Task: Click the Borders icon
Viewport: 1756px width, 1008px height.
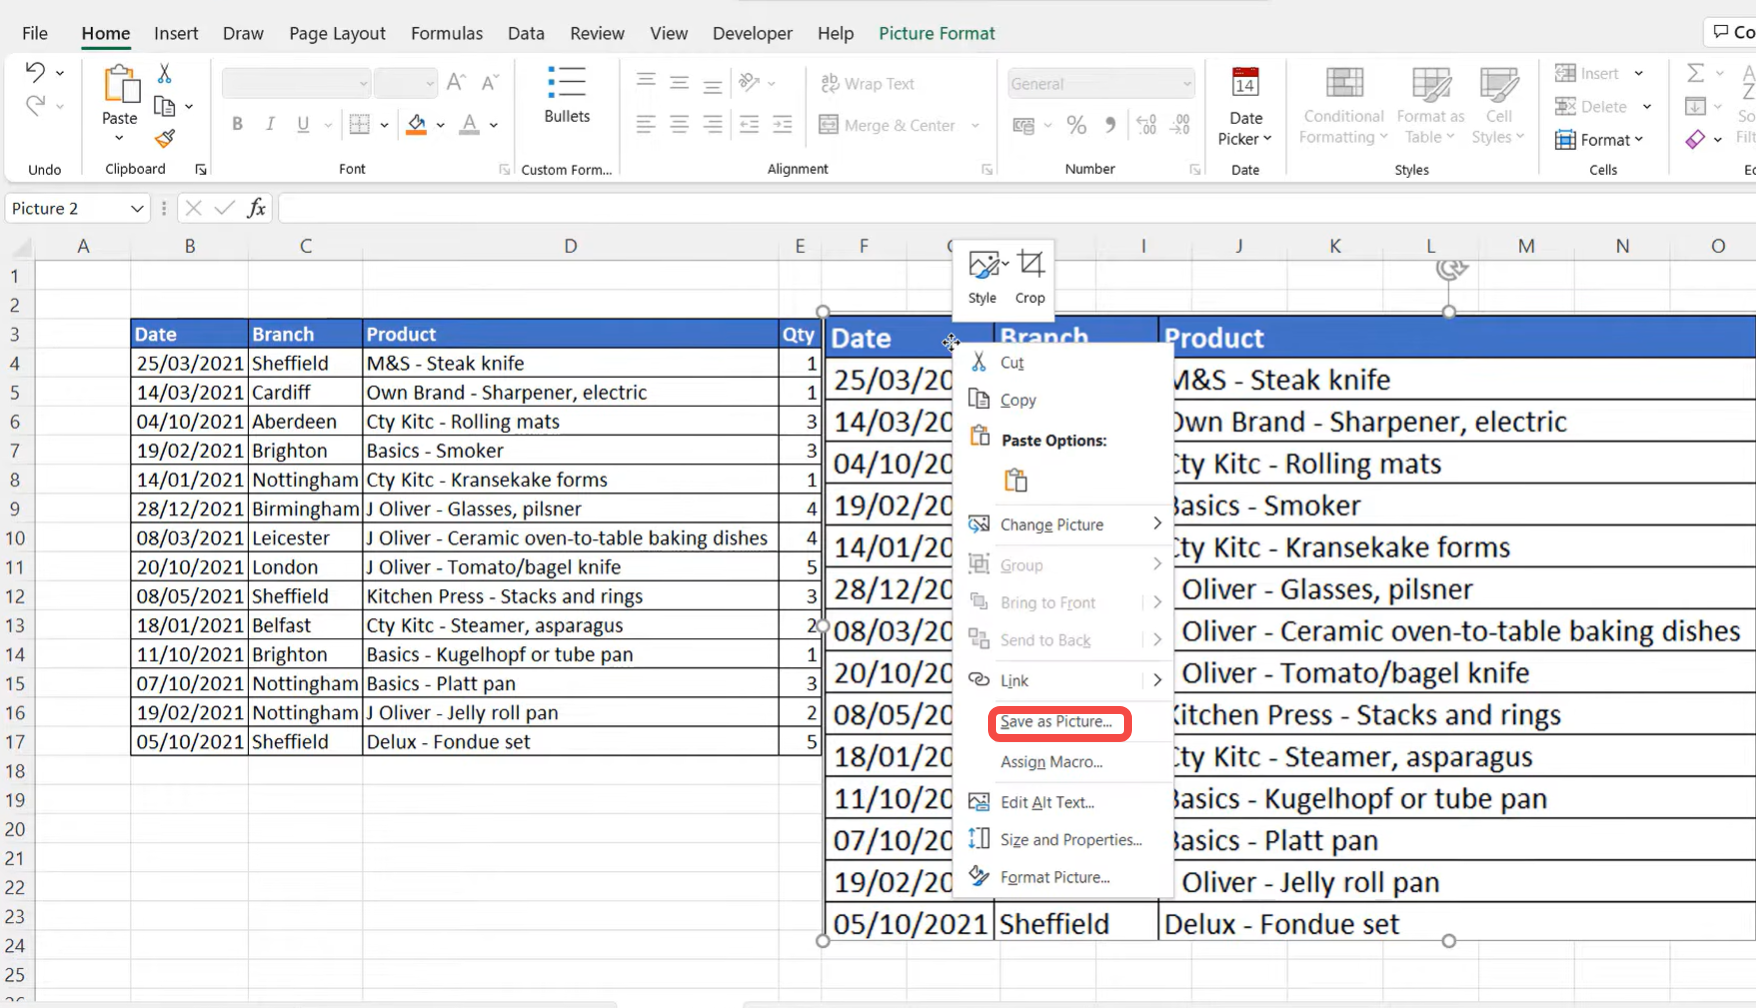Action: 360,124
